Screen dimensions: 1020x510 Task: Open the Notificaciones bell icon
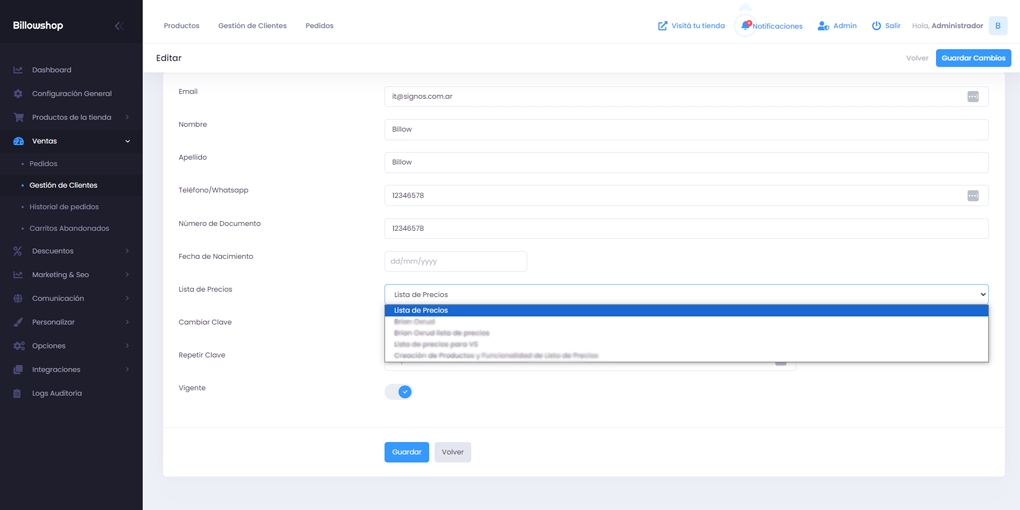pyautogui.click(x=746, y=26)
